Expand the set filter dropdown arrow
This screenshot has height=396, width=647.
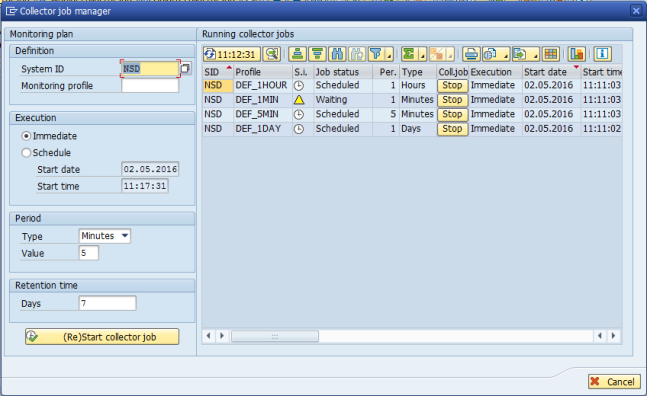pos(389,54)
